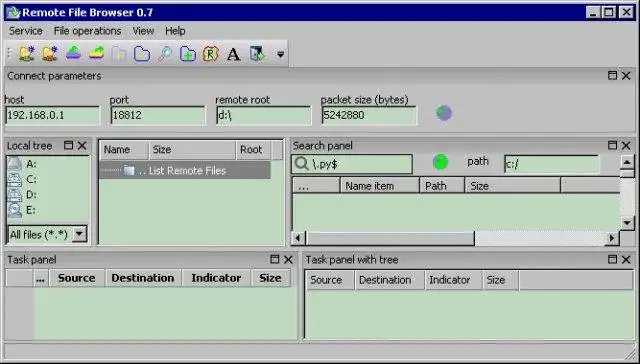This screenshot has width=640, height=364.
Task: Create new folder with the green plus icon
Action: pyautogui.click(x=188, y=53)
